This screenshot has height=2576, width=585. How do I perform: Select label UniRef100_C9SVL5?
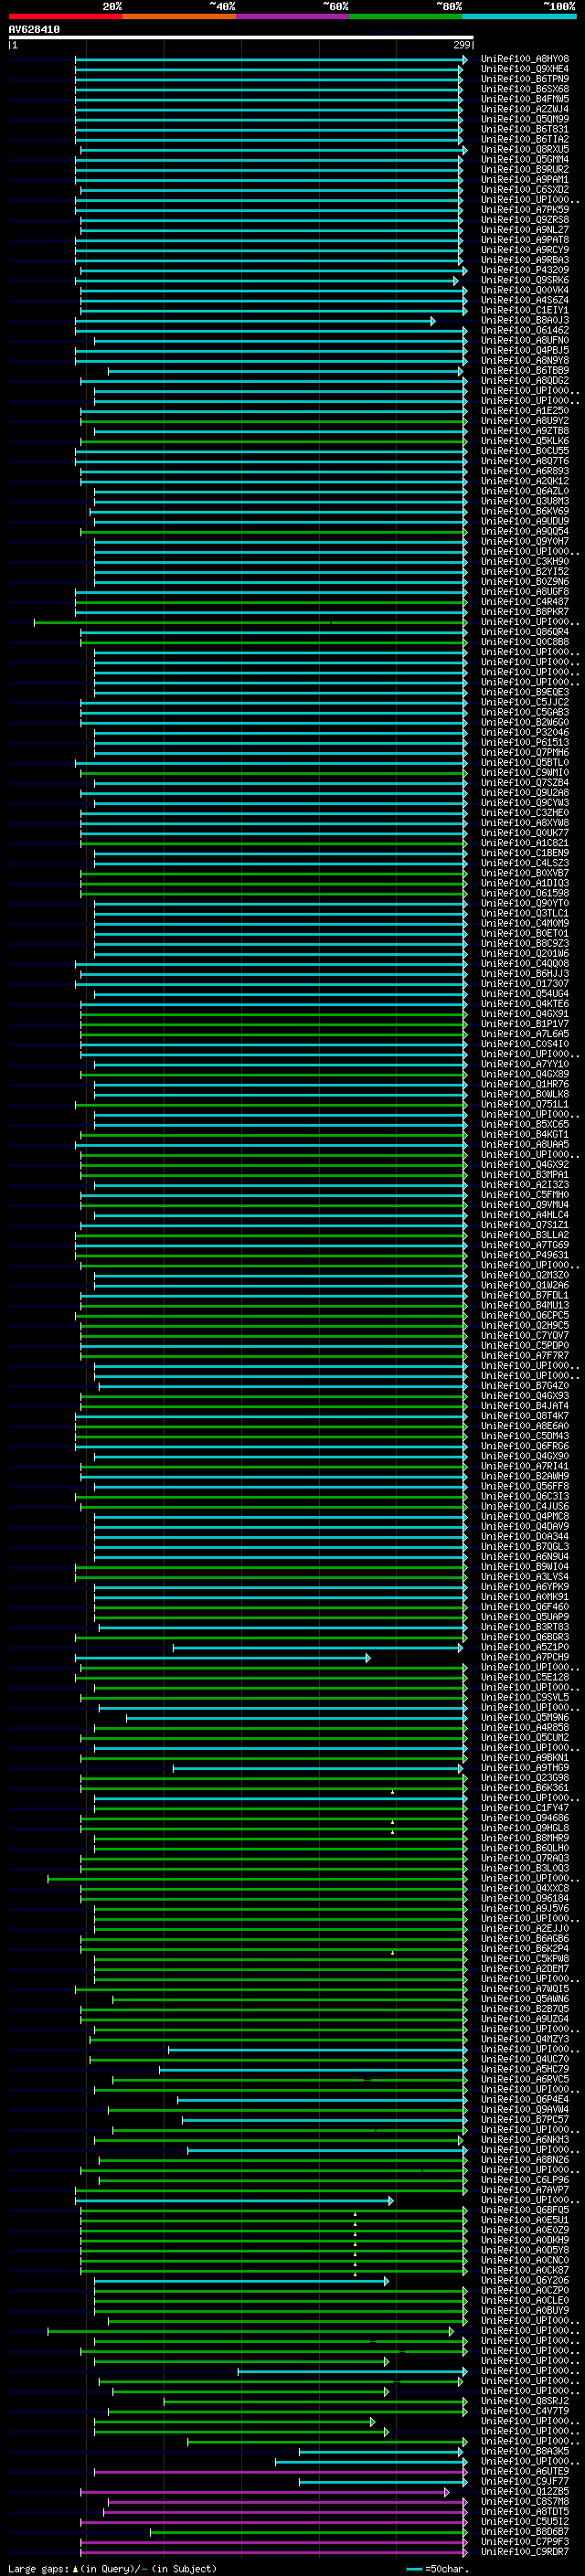(525, 1698)
